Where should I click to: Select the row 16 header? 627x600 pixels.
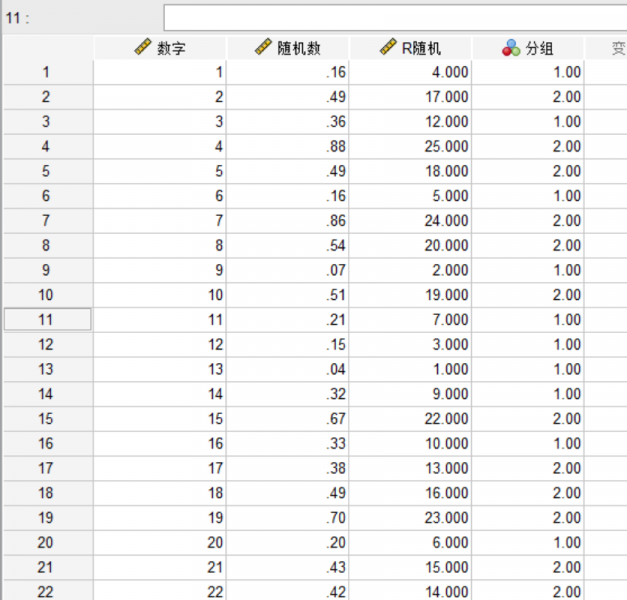(47, 444)
